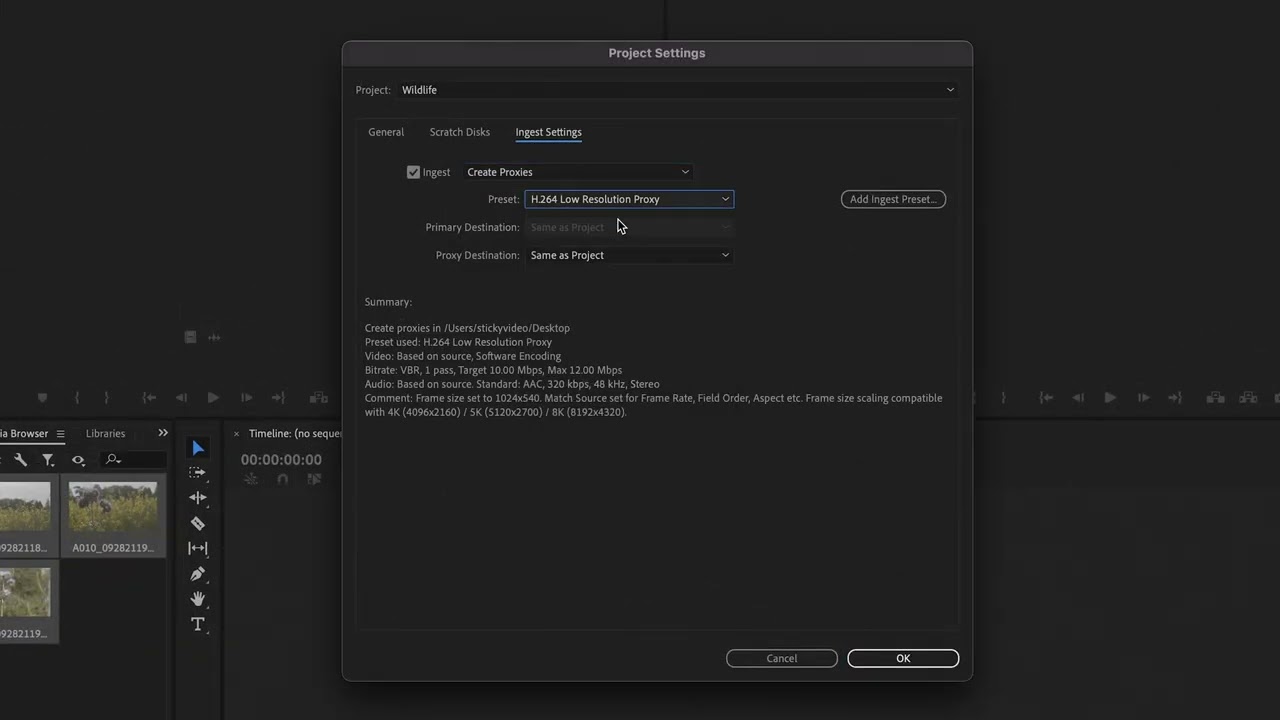Click the Add Ingest Preset button
This screenshot has height=720, width=1280.
click(893, 199)
